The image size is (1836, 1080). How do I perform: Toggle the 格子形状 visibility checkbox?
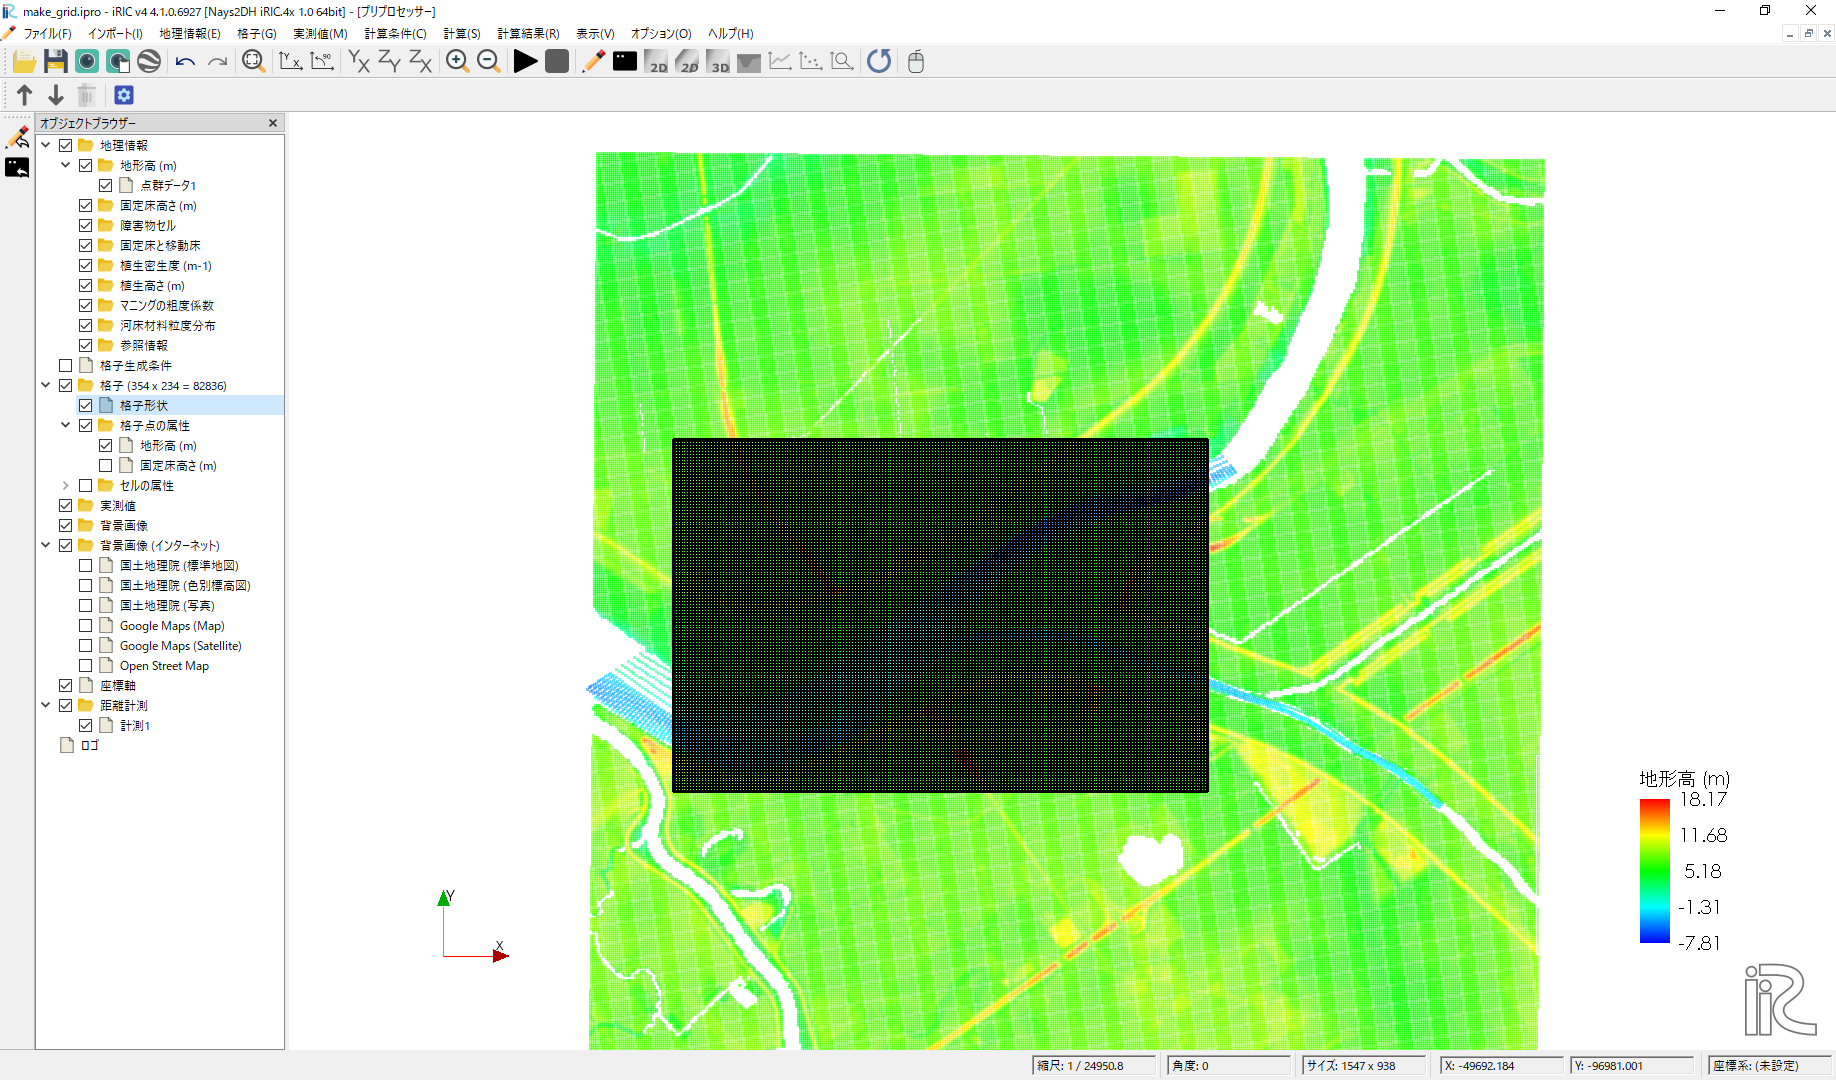coord(86,406)
